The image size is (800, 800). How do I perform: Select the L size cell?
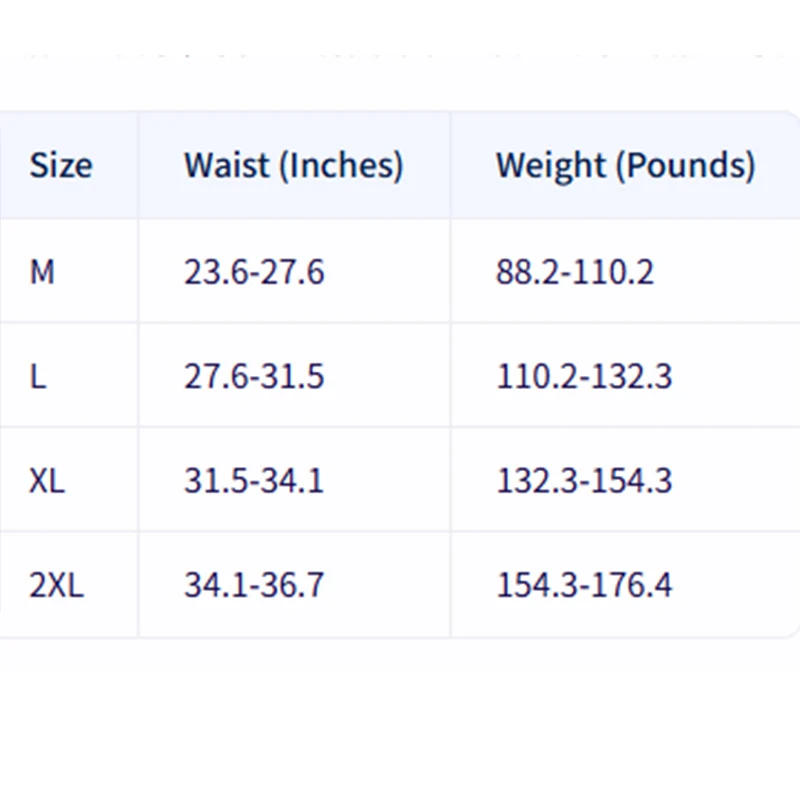click(38, 376)
